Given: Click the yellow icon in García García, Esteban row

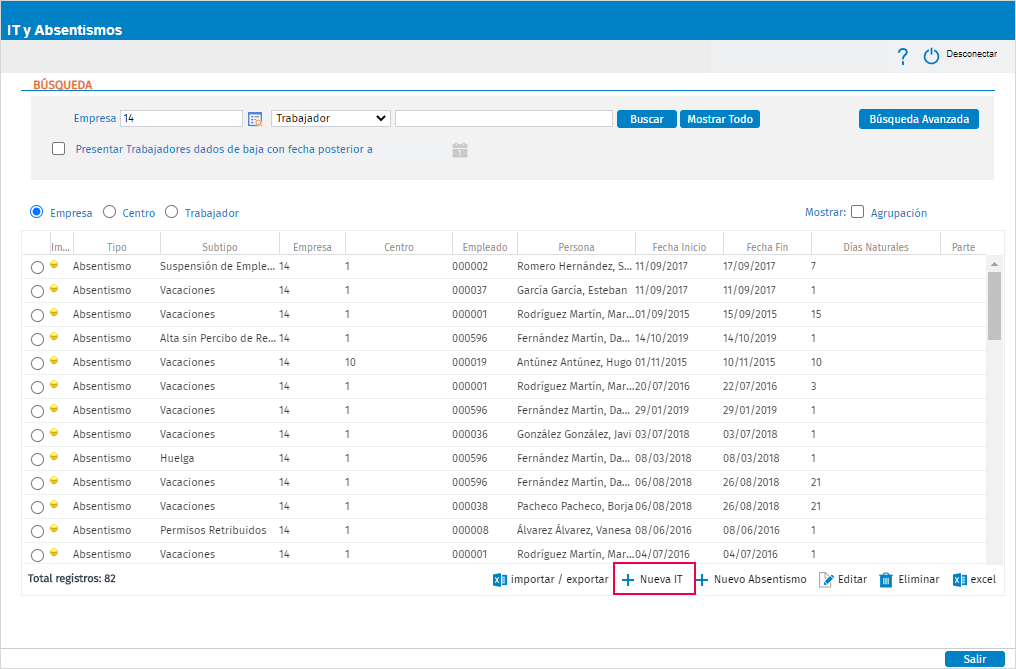Looking at the screenshot, I should [54, 288].
